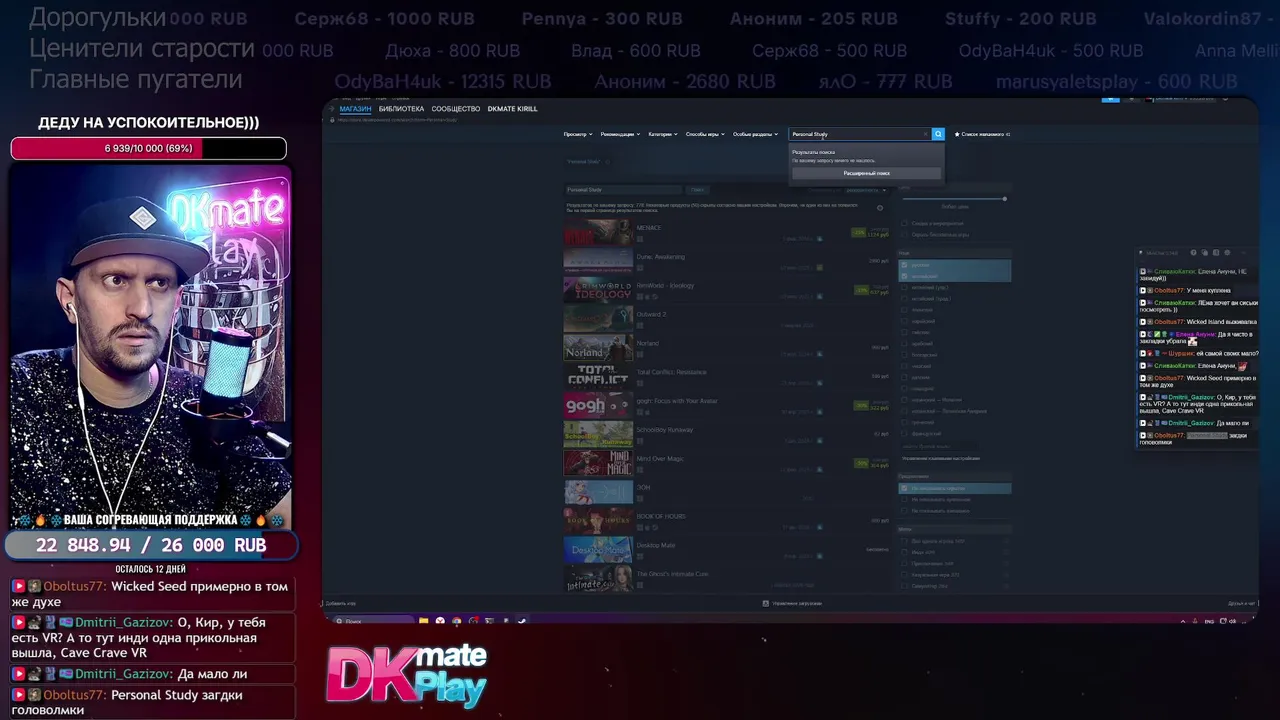Open the DKMATE KIRILL profile tab
Screen dimensions: 1280x720
tap(512, 108)
